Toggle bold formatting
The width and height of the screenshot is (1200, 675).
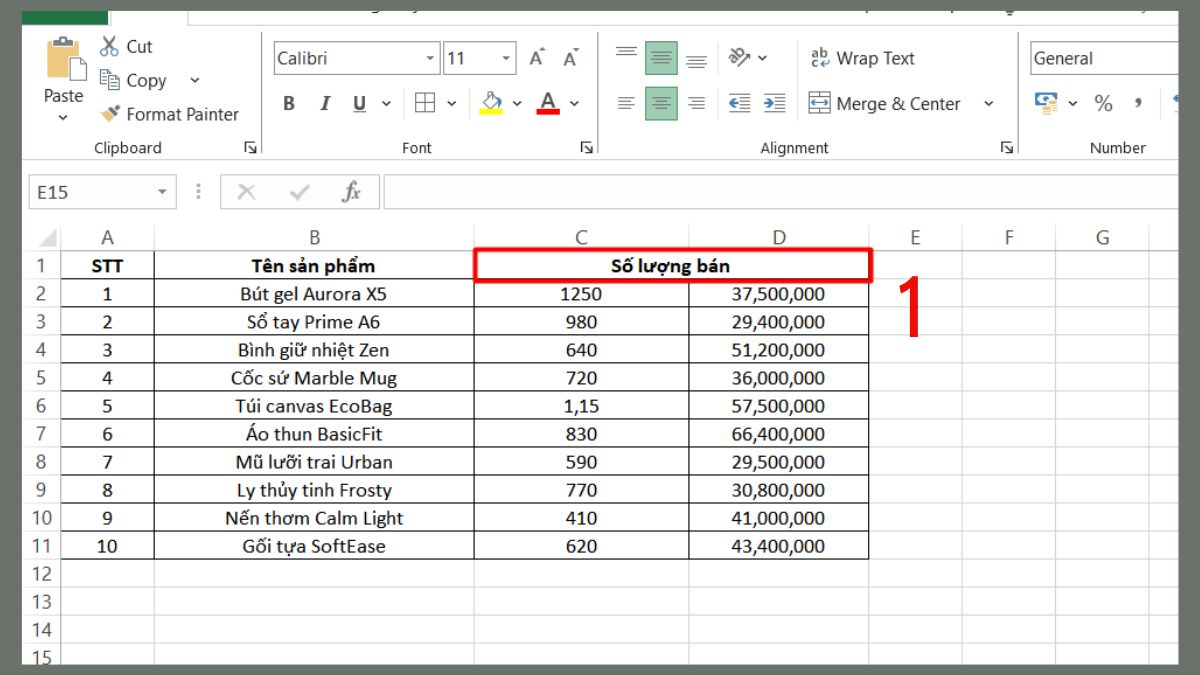point(289,103)
